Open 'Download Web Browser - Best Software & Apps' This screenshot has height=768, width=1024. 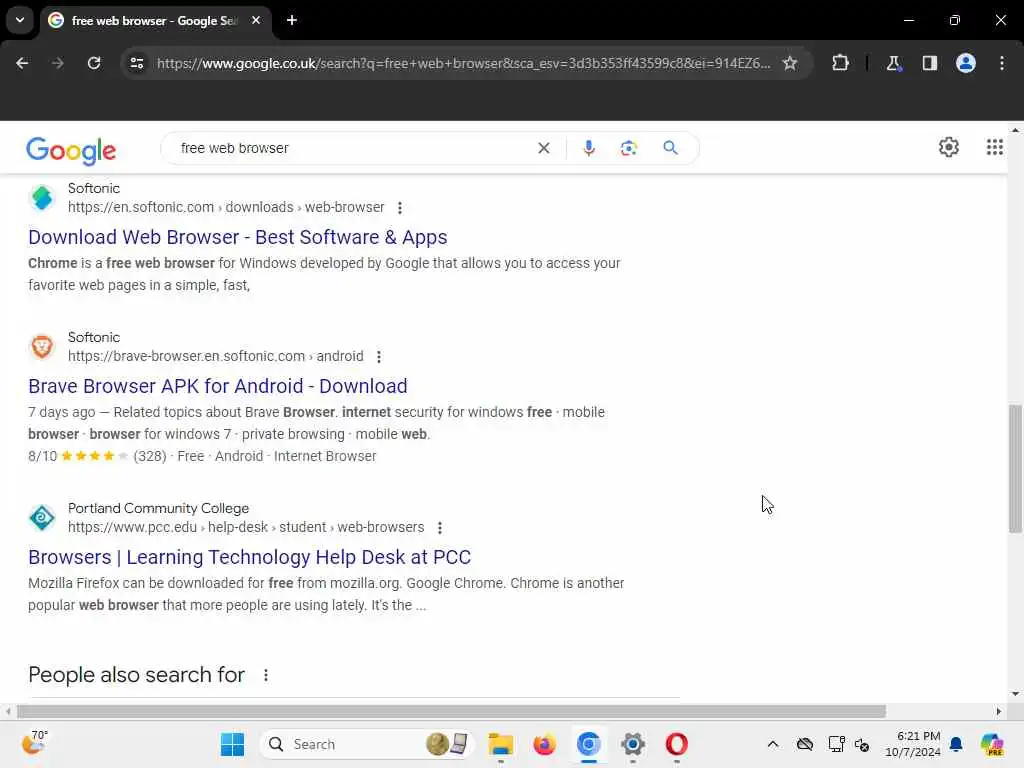point(238,237)
